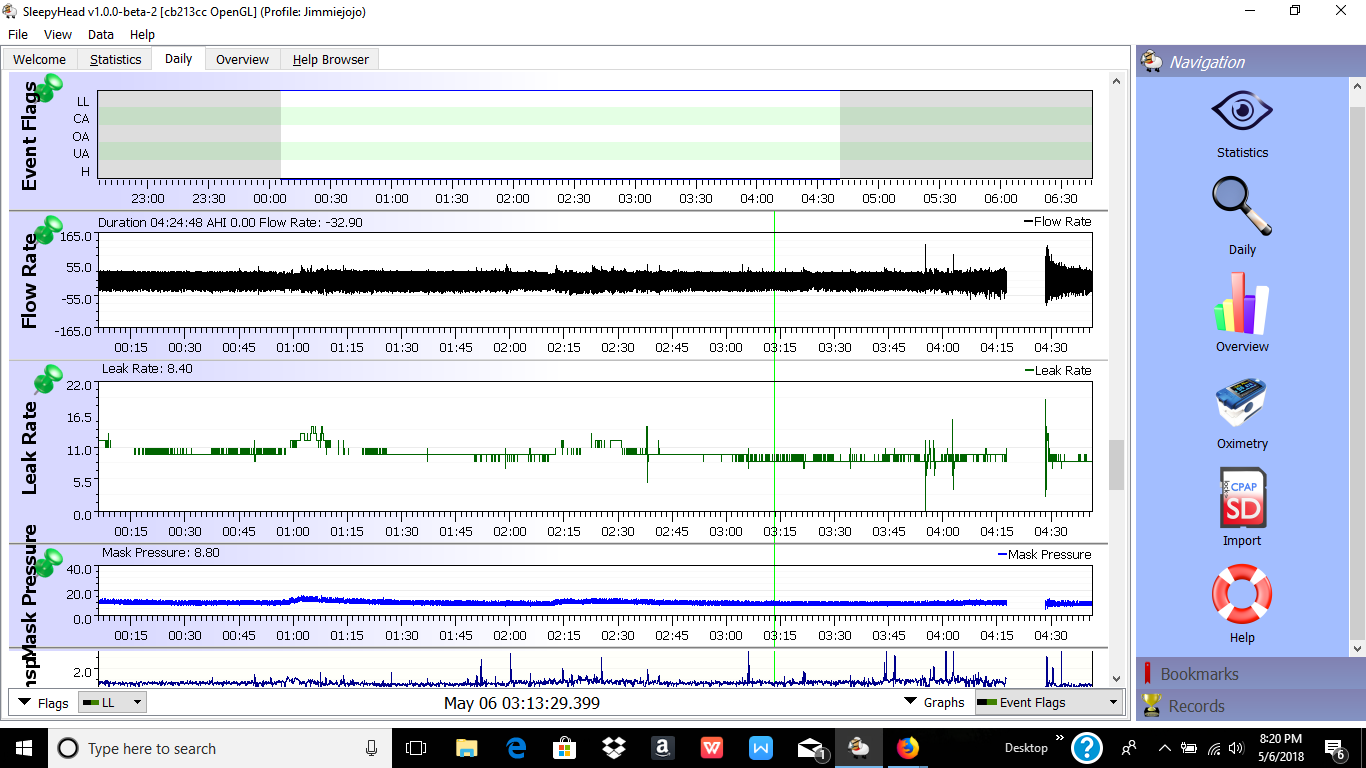Open Microsoft Store from taskbar
This screenshot has width=1366, height=768.
tap(565, 748)
